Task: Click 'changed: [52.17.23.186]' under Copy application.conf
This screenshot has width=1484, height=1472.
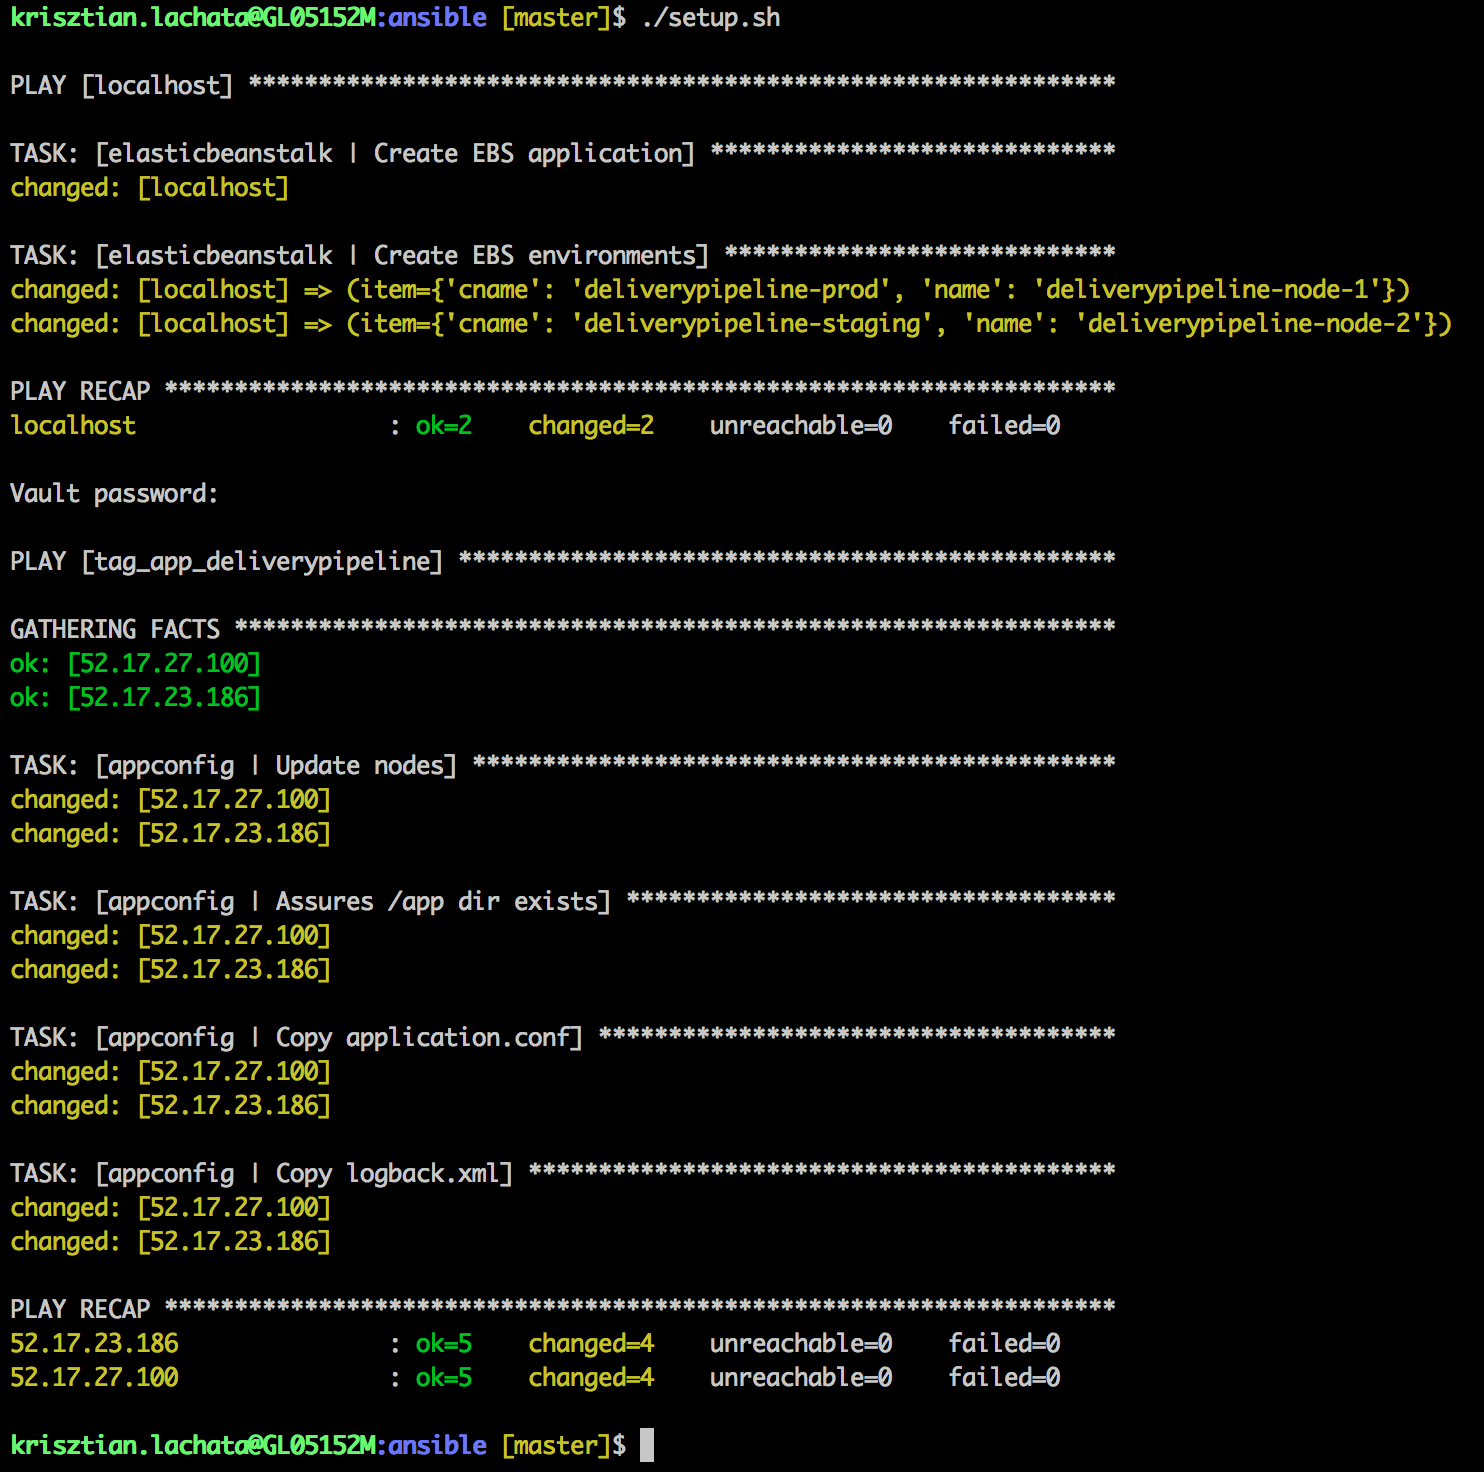Action: pos(171,1106)
